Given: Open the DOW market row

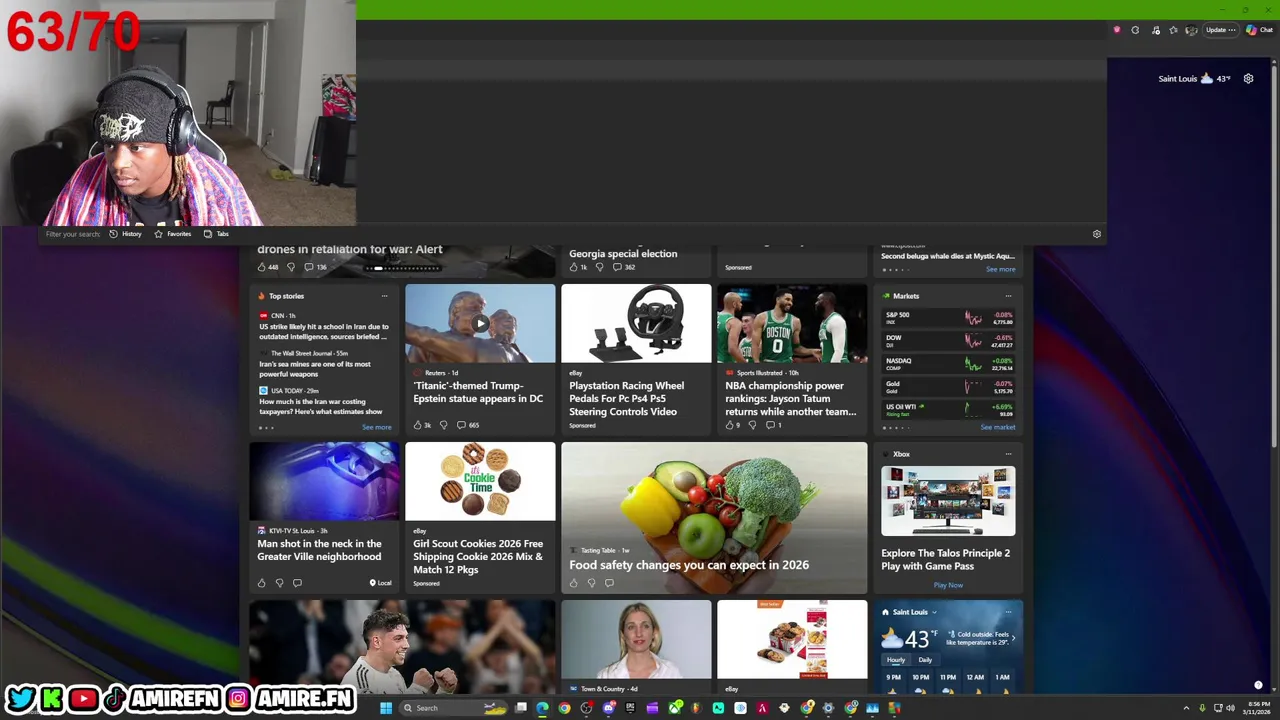Looking at the screenshot, I should click(x=948, y=341).
